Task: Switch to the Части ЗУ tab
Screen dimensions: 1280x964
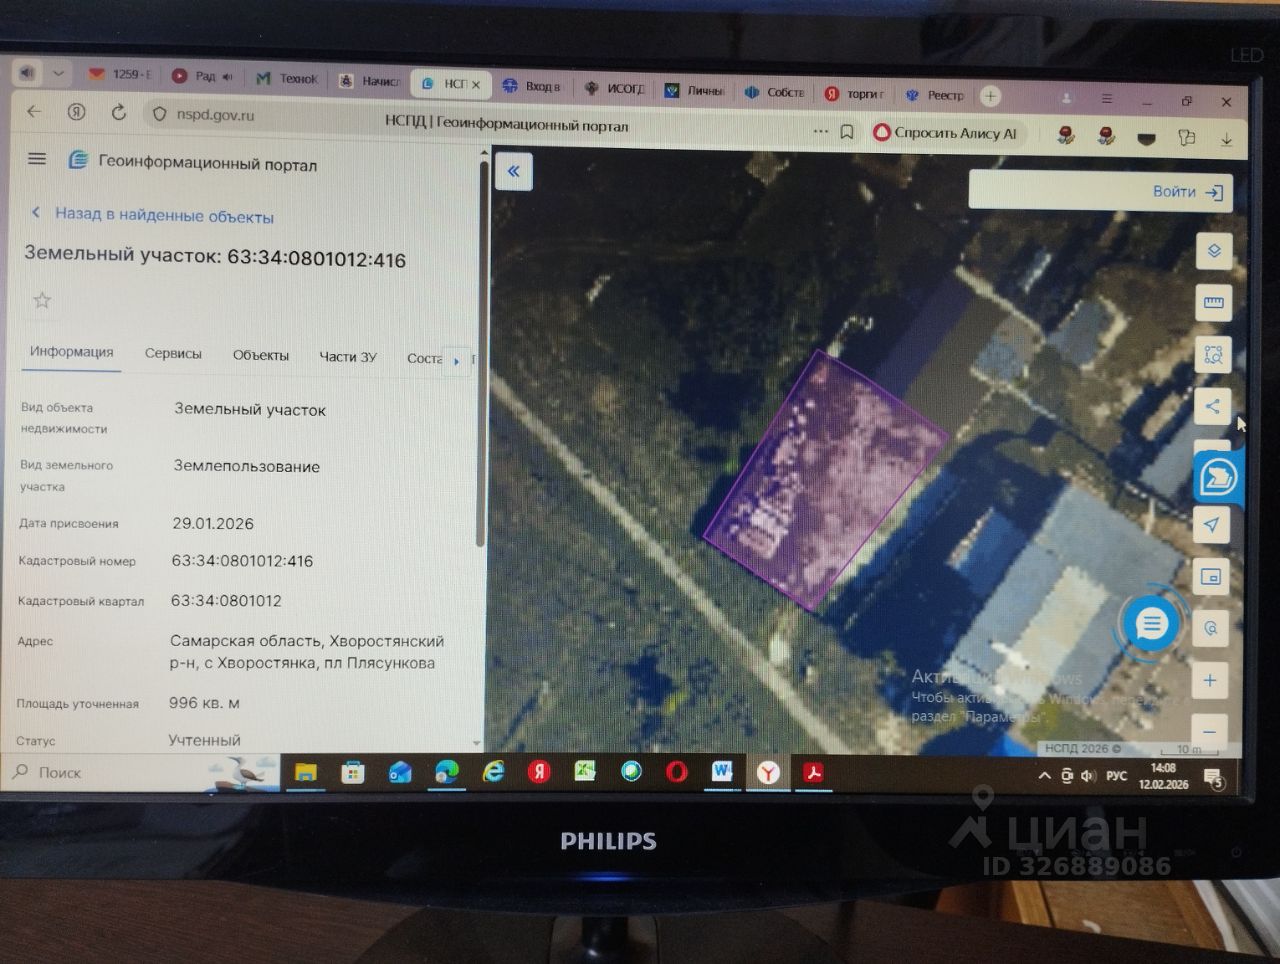Action: point(347,356)
